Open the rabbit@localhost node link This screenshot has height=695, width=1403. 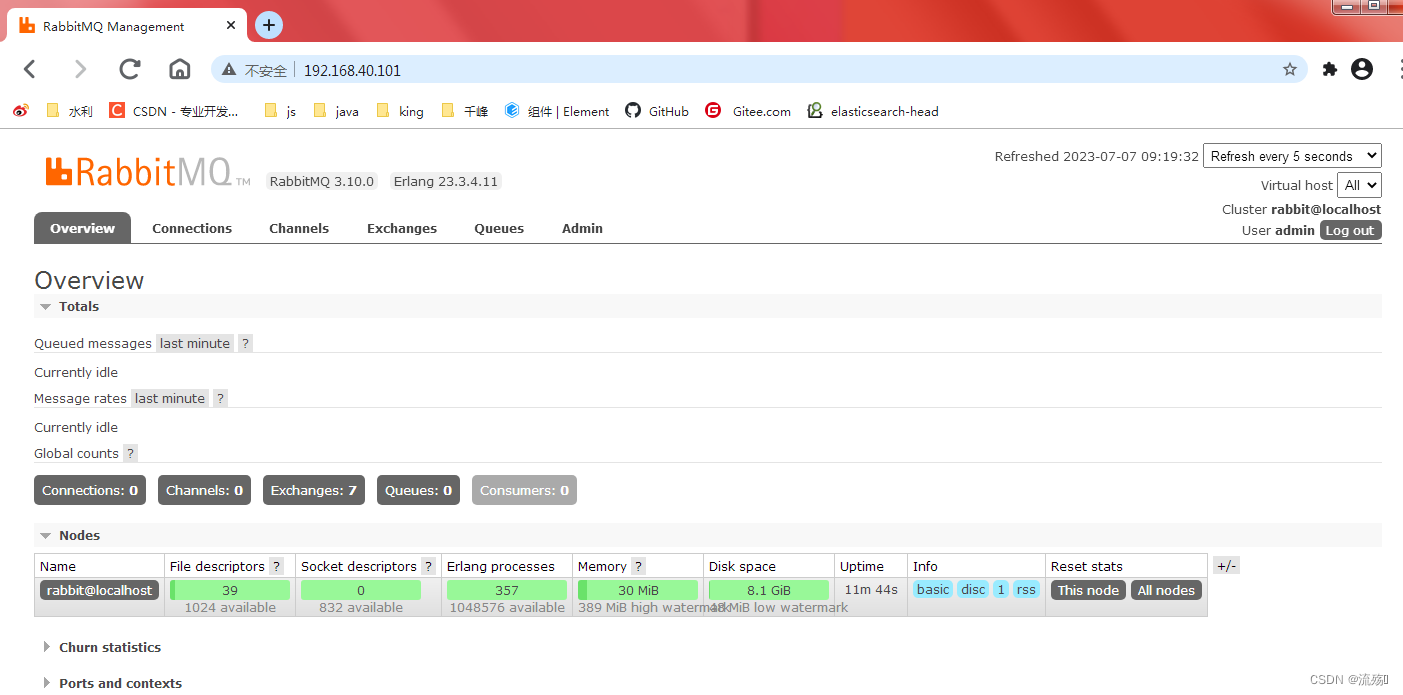99,590
